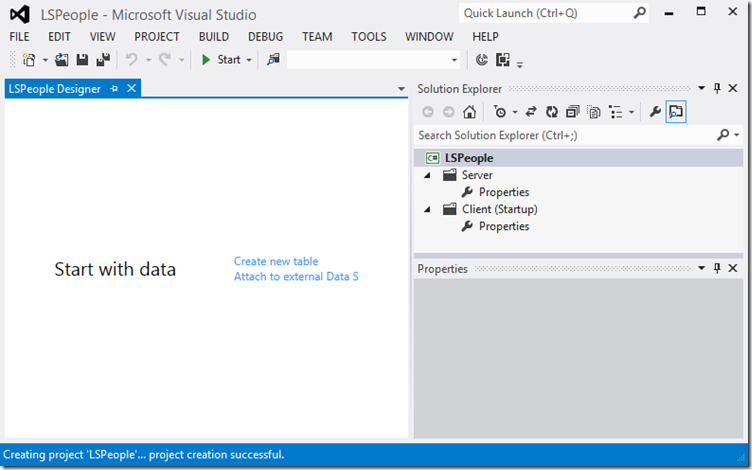Open the WINDOW menu

point(429,37)
